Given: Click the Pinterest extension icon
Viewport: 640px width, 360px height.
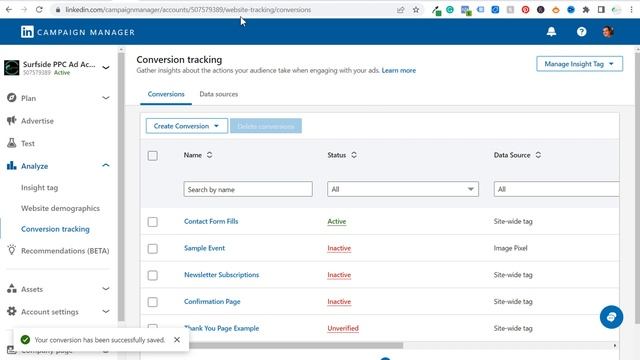Looking at the screenshot, I should coord(525,10).
